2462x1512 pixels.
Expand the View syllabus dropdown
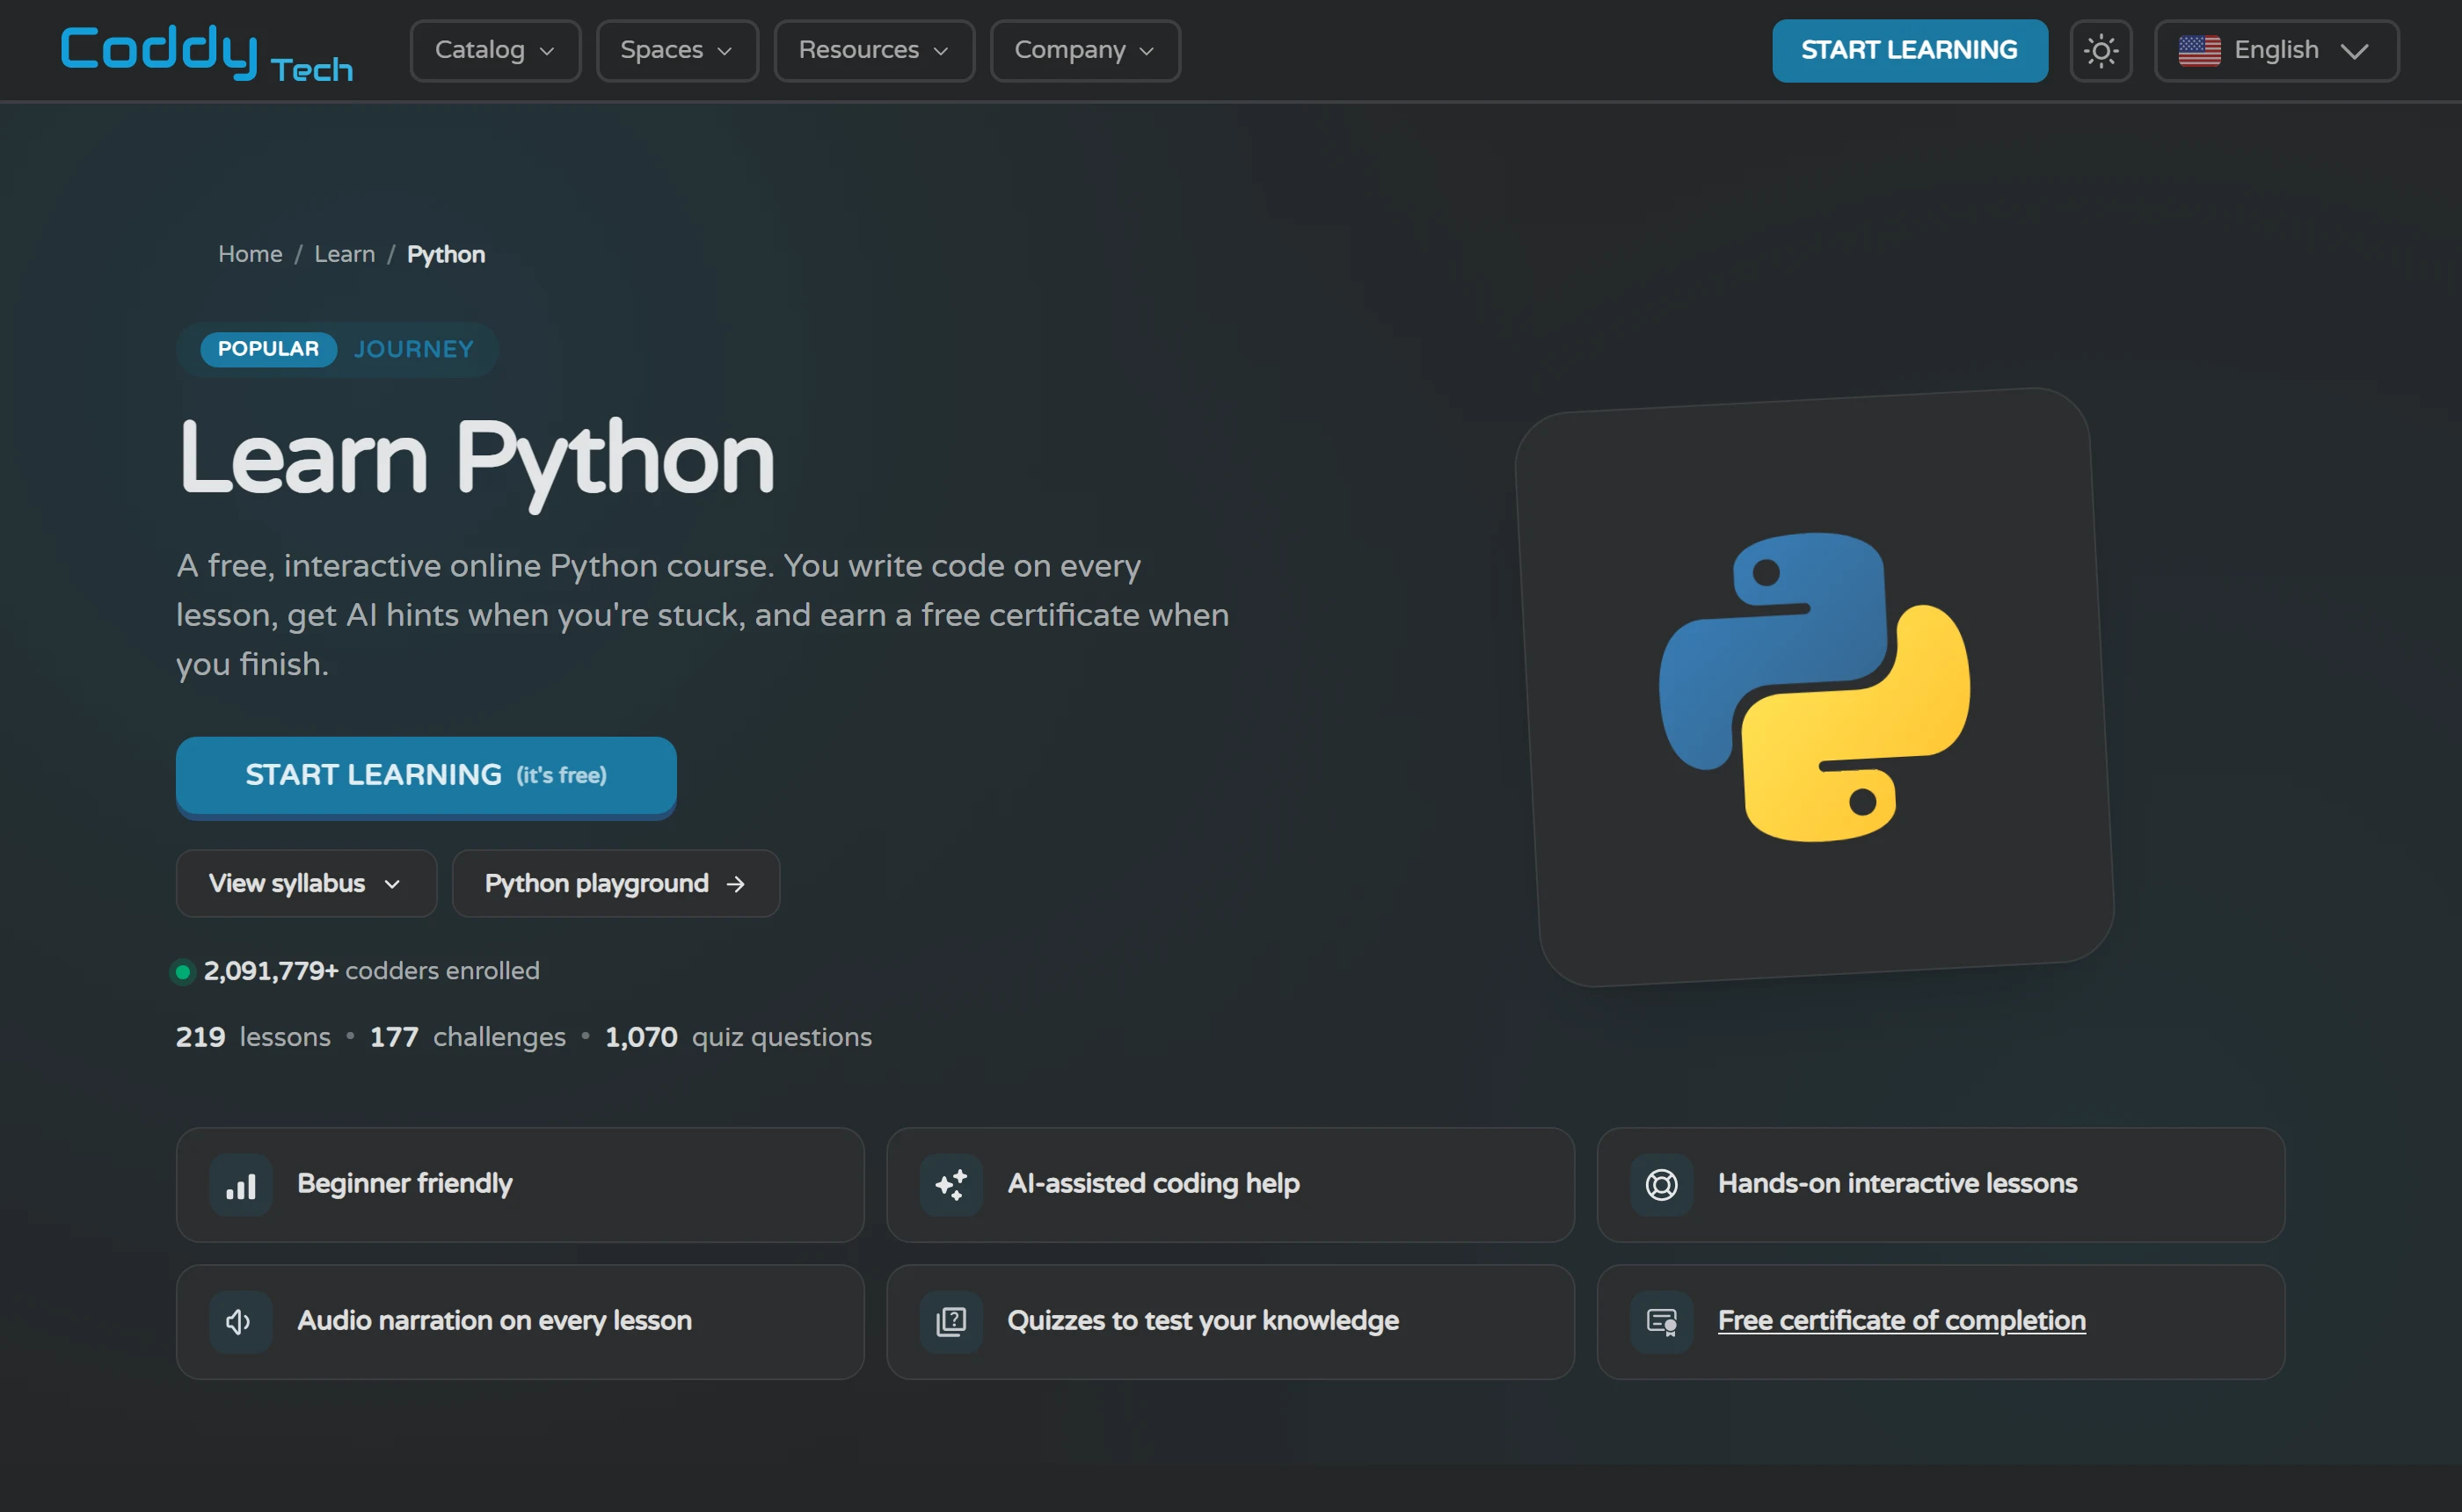(306, 884)
